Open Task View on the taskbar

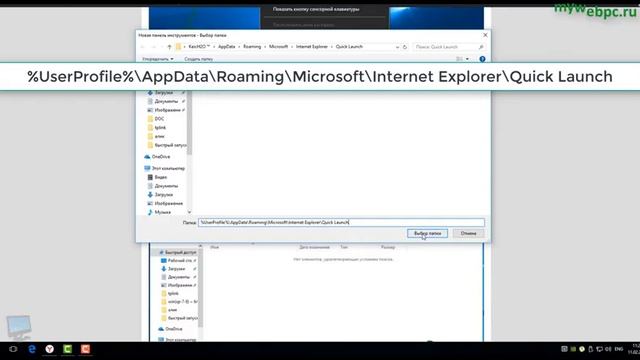pyautogui.click(x=13, y=349)
